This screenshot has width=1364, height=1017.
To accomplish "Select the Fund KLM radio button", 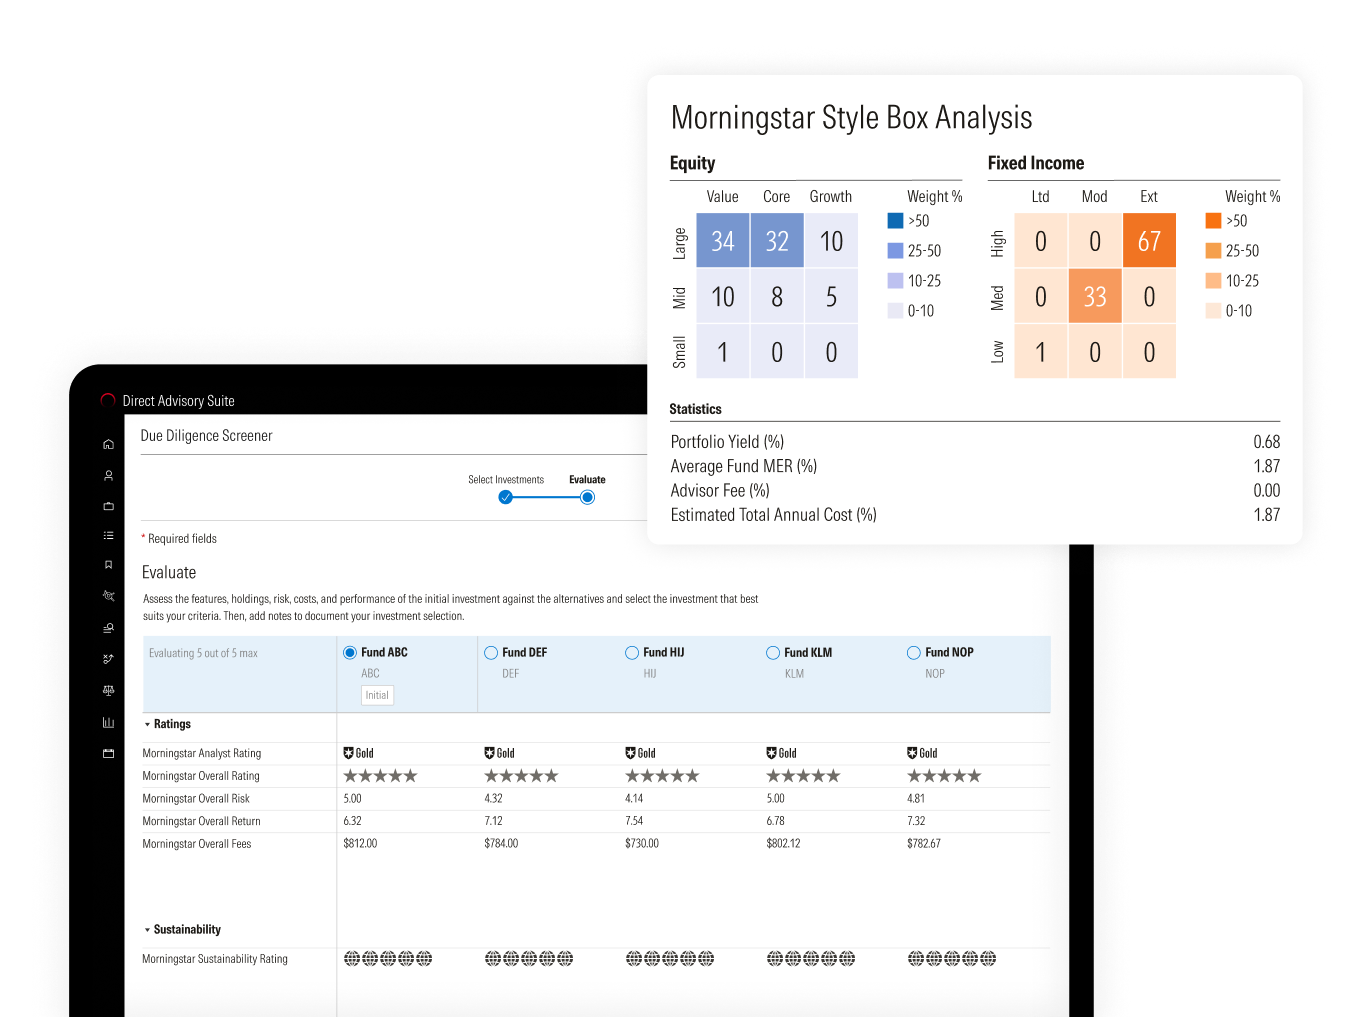I will pos(773,653).
